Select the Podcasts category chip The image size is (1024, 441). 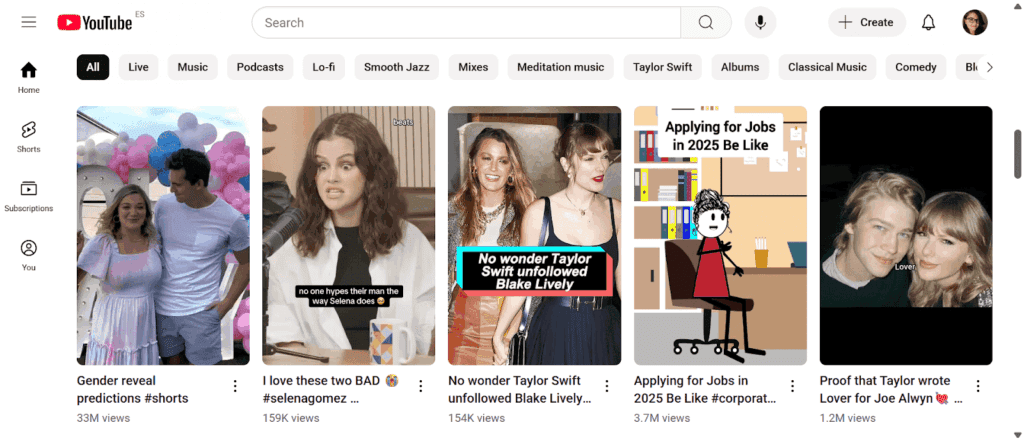point(260,67)
